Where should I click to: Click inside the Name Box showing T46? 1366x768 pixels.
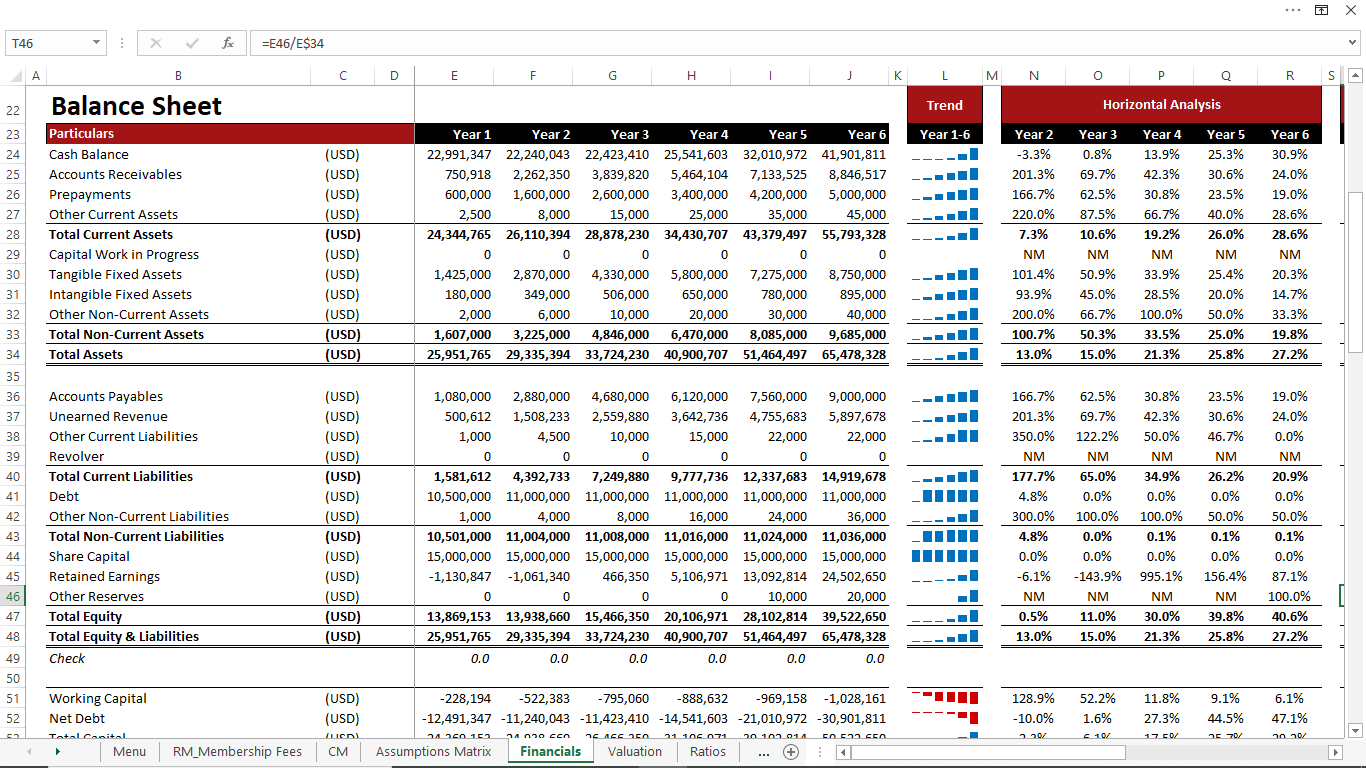point(48,43)
